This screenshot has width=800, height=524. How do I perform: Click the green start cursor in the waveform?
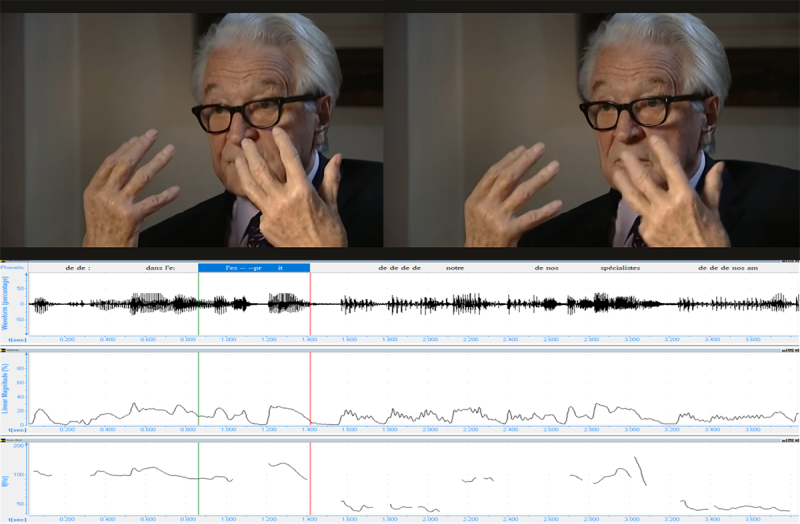[198, 304]
